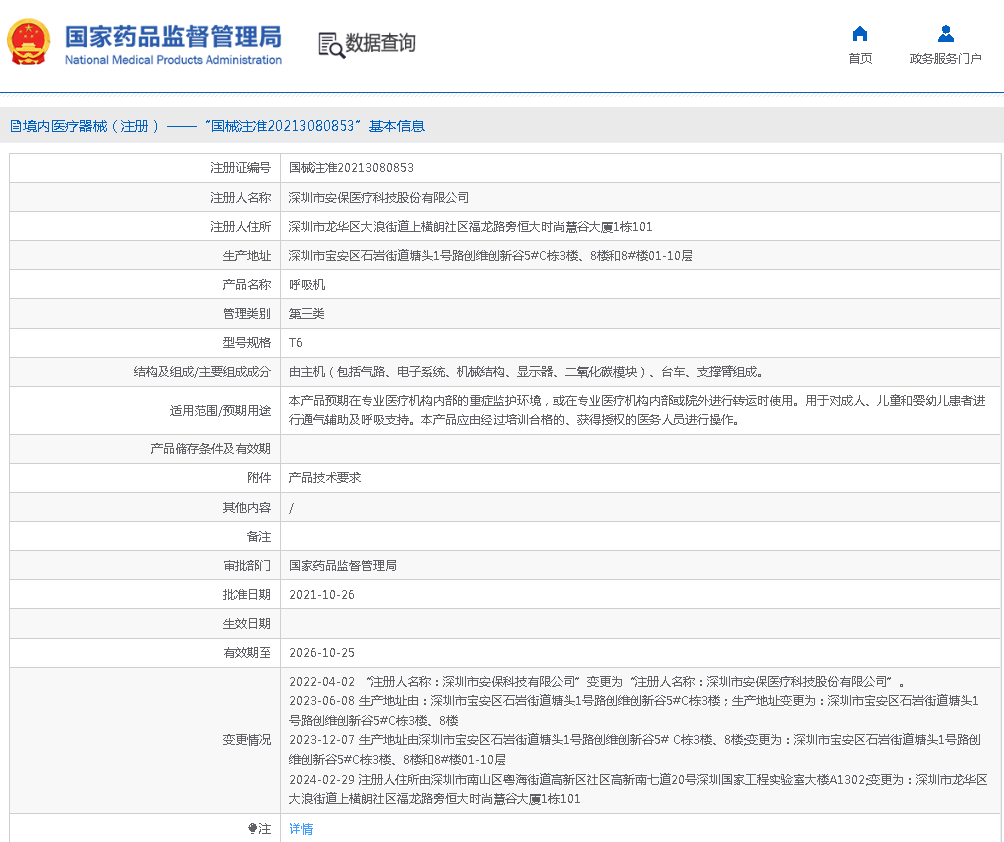
Task: Open the 政务服务门户 text link
Action: tap(945, 59)
